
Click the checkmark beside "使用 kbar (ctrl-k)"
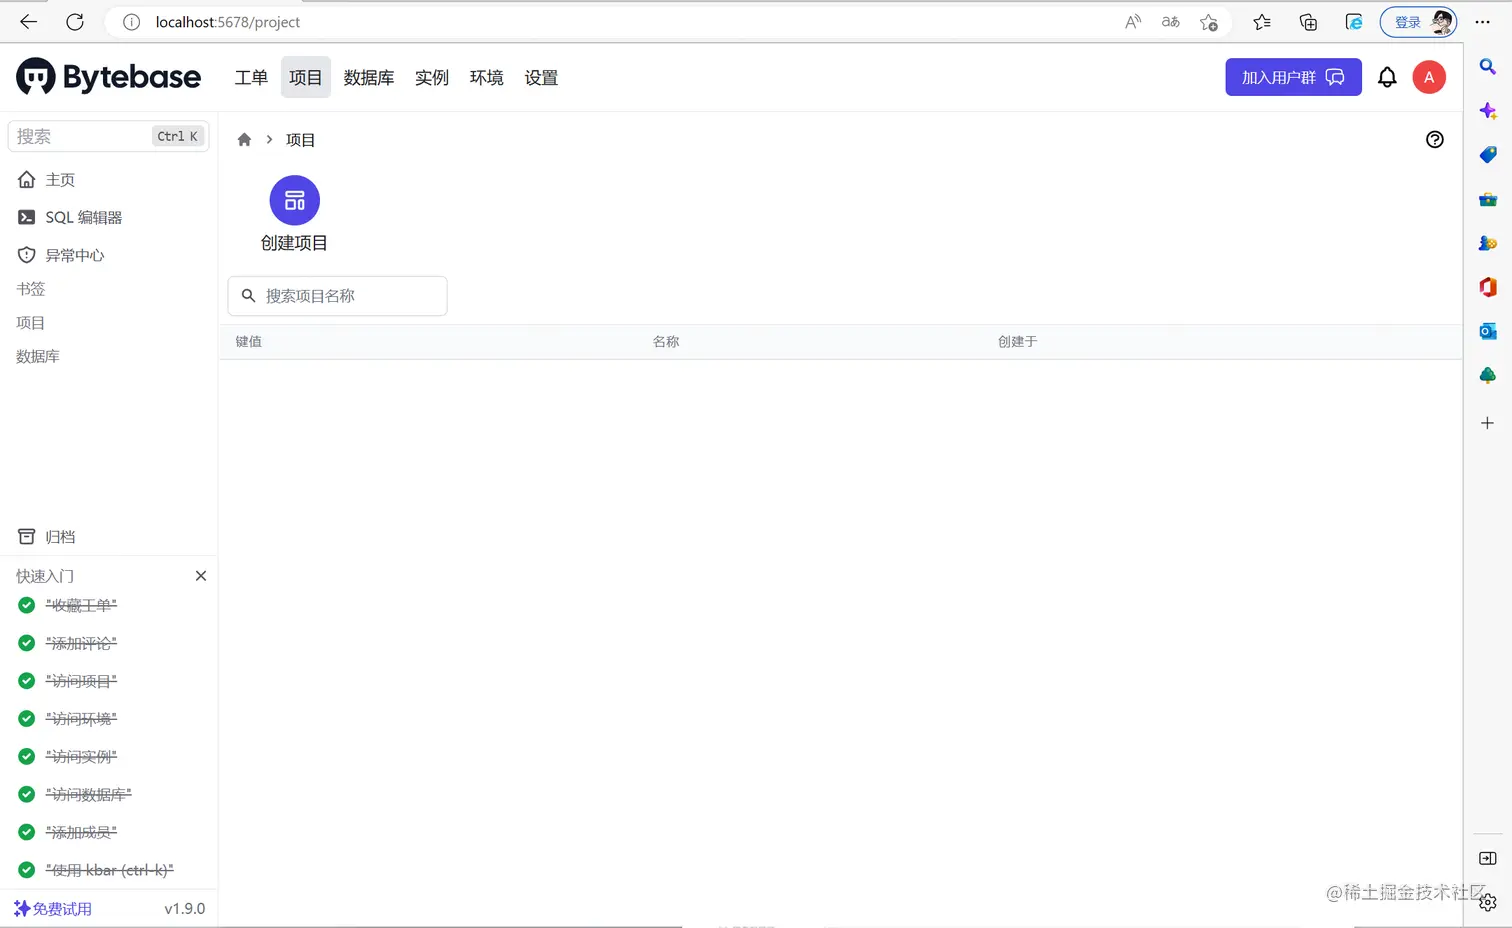[26, 870]
